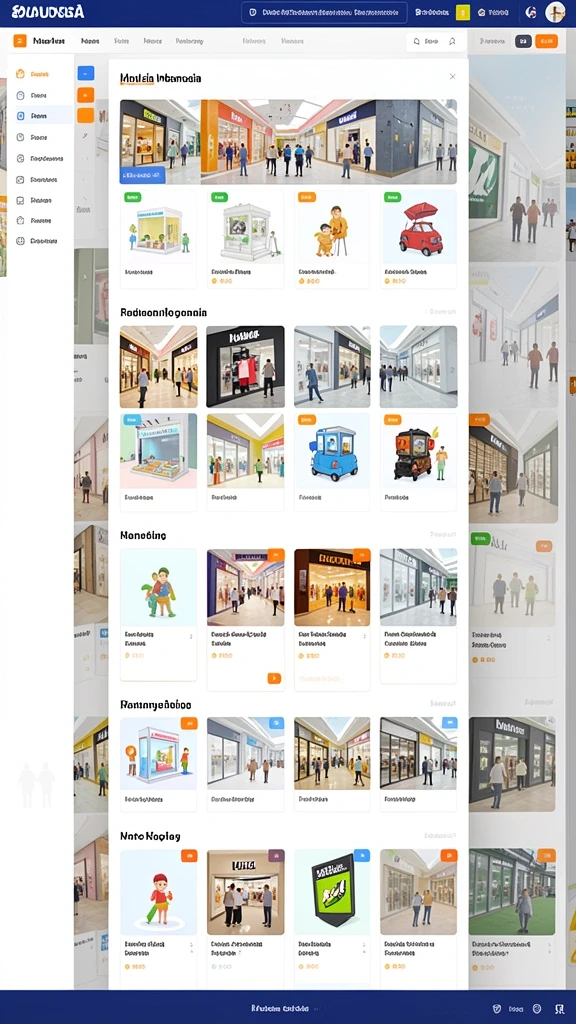Click the blue label on banner image

[142, 175]
